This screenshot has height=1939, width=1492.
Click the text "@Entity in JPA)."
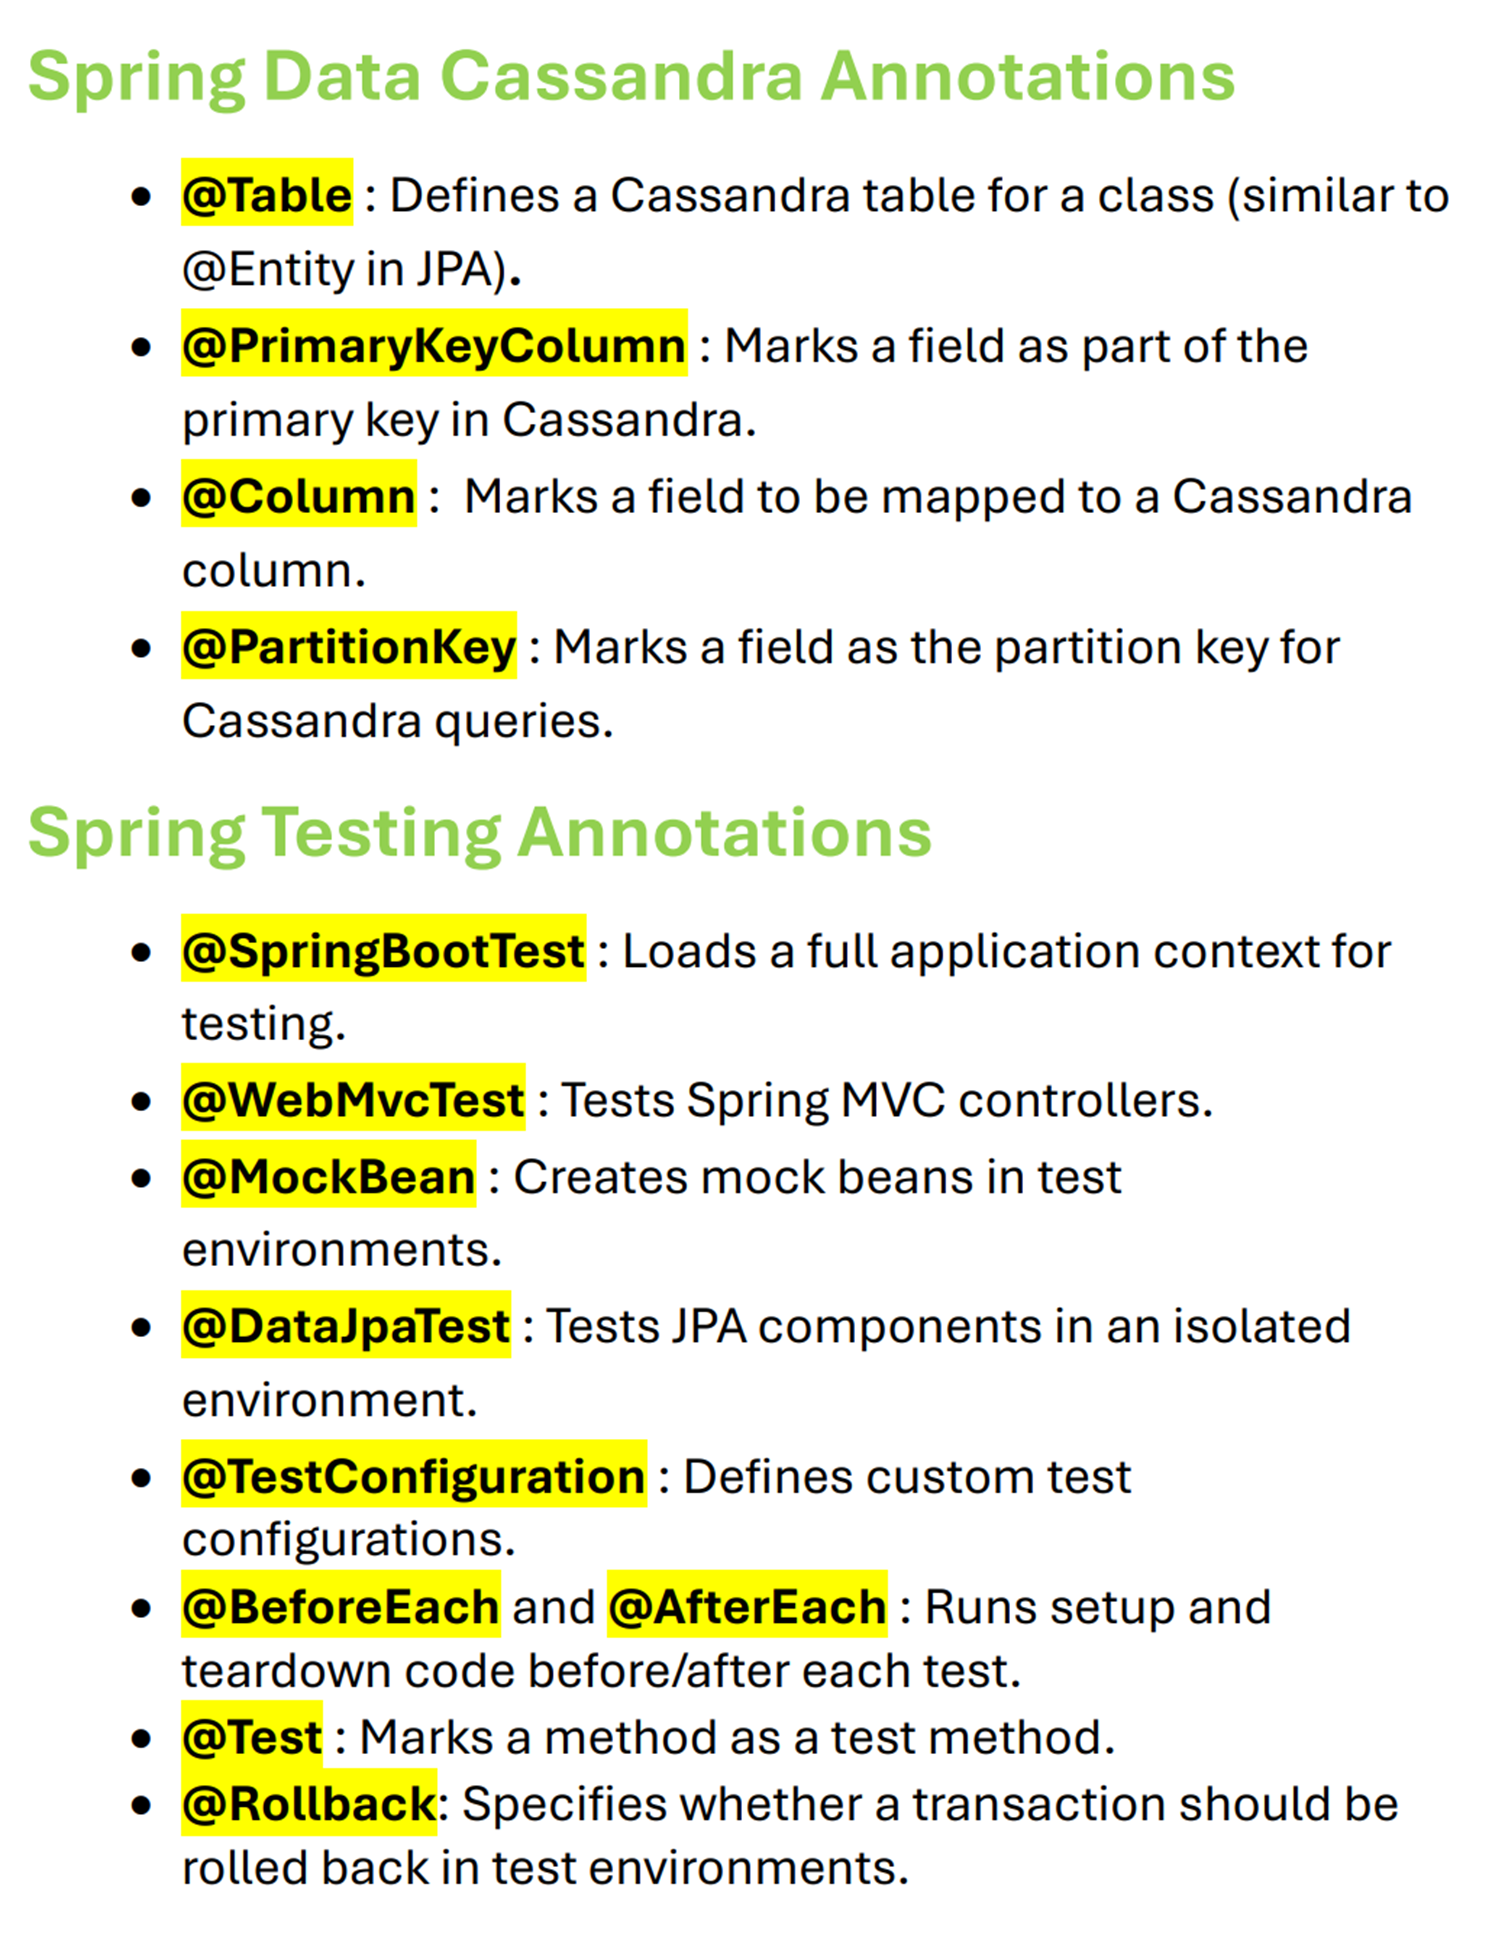351,270
